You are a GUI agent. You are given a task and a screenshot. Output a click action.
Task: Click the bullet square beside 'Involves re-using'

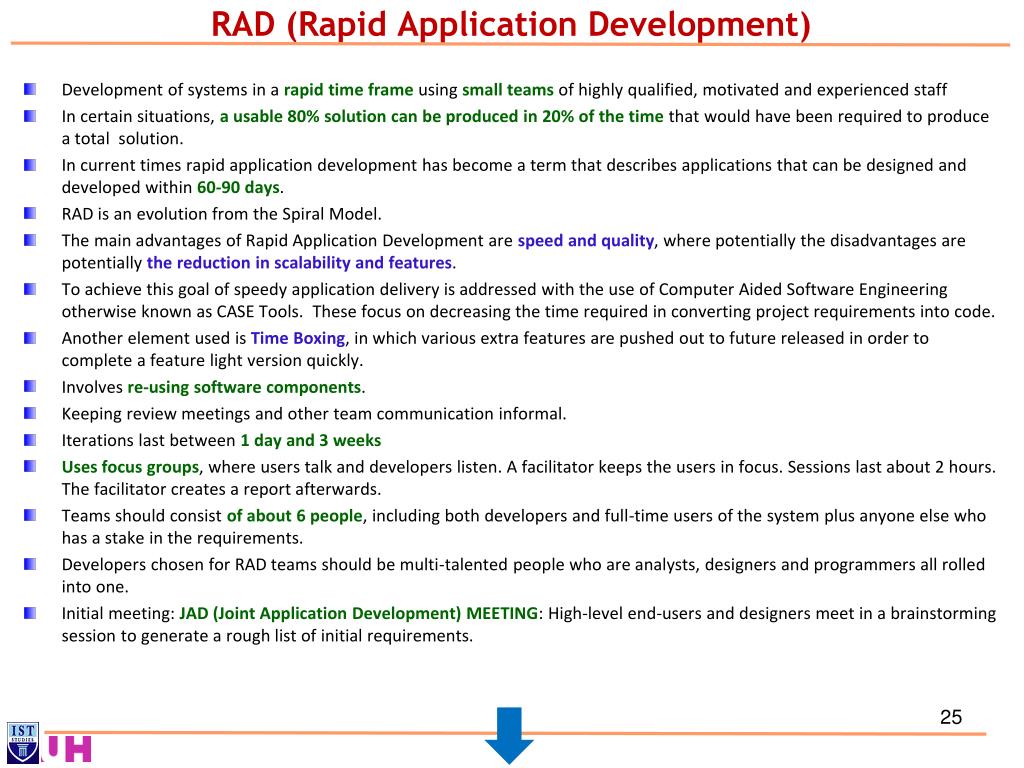[30, 387]
